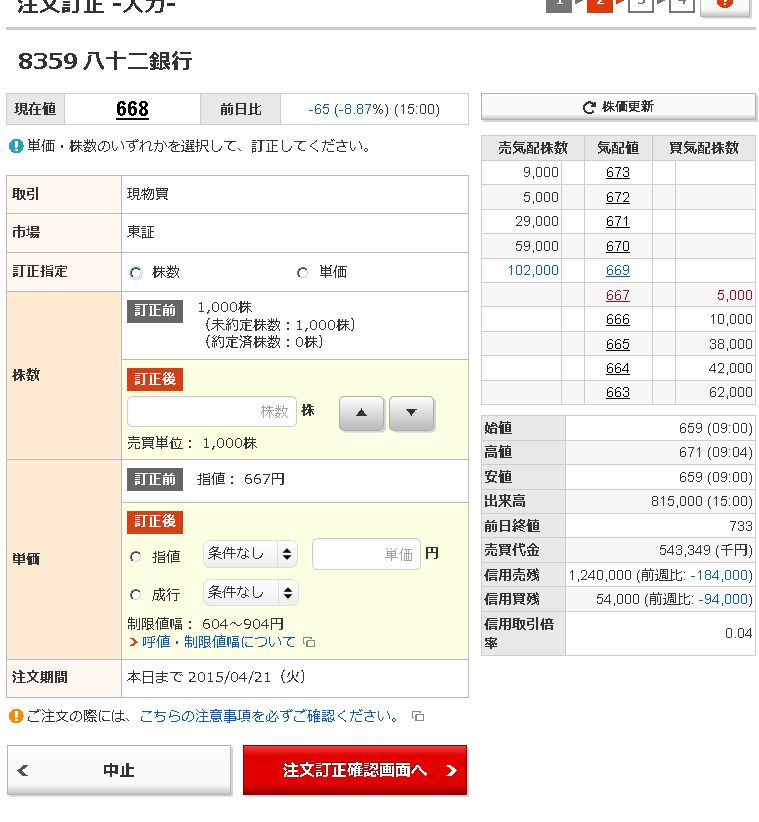Click the external window icon after 制限値幅について
The width and height of the screenshot is (759, 822).
click(309, 642)
